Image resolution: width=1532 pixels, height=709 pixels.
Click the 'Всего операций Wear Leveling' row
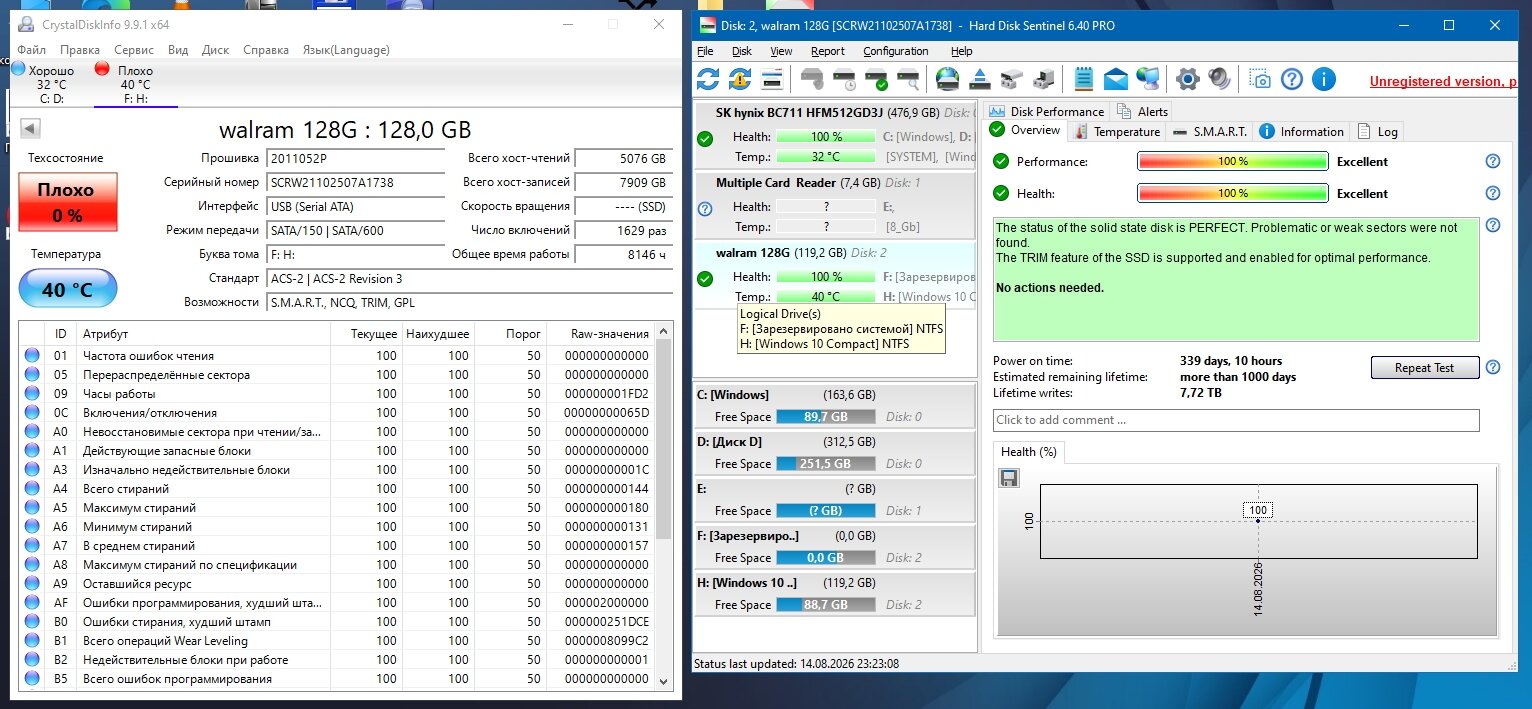(337, 641)
